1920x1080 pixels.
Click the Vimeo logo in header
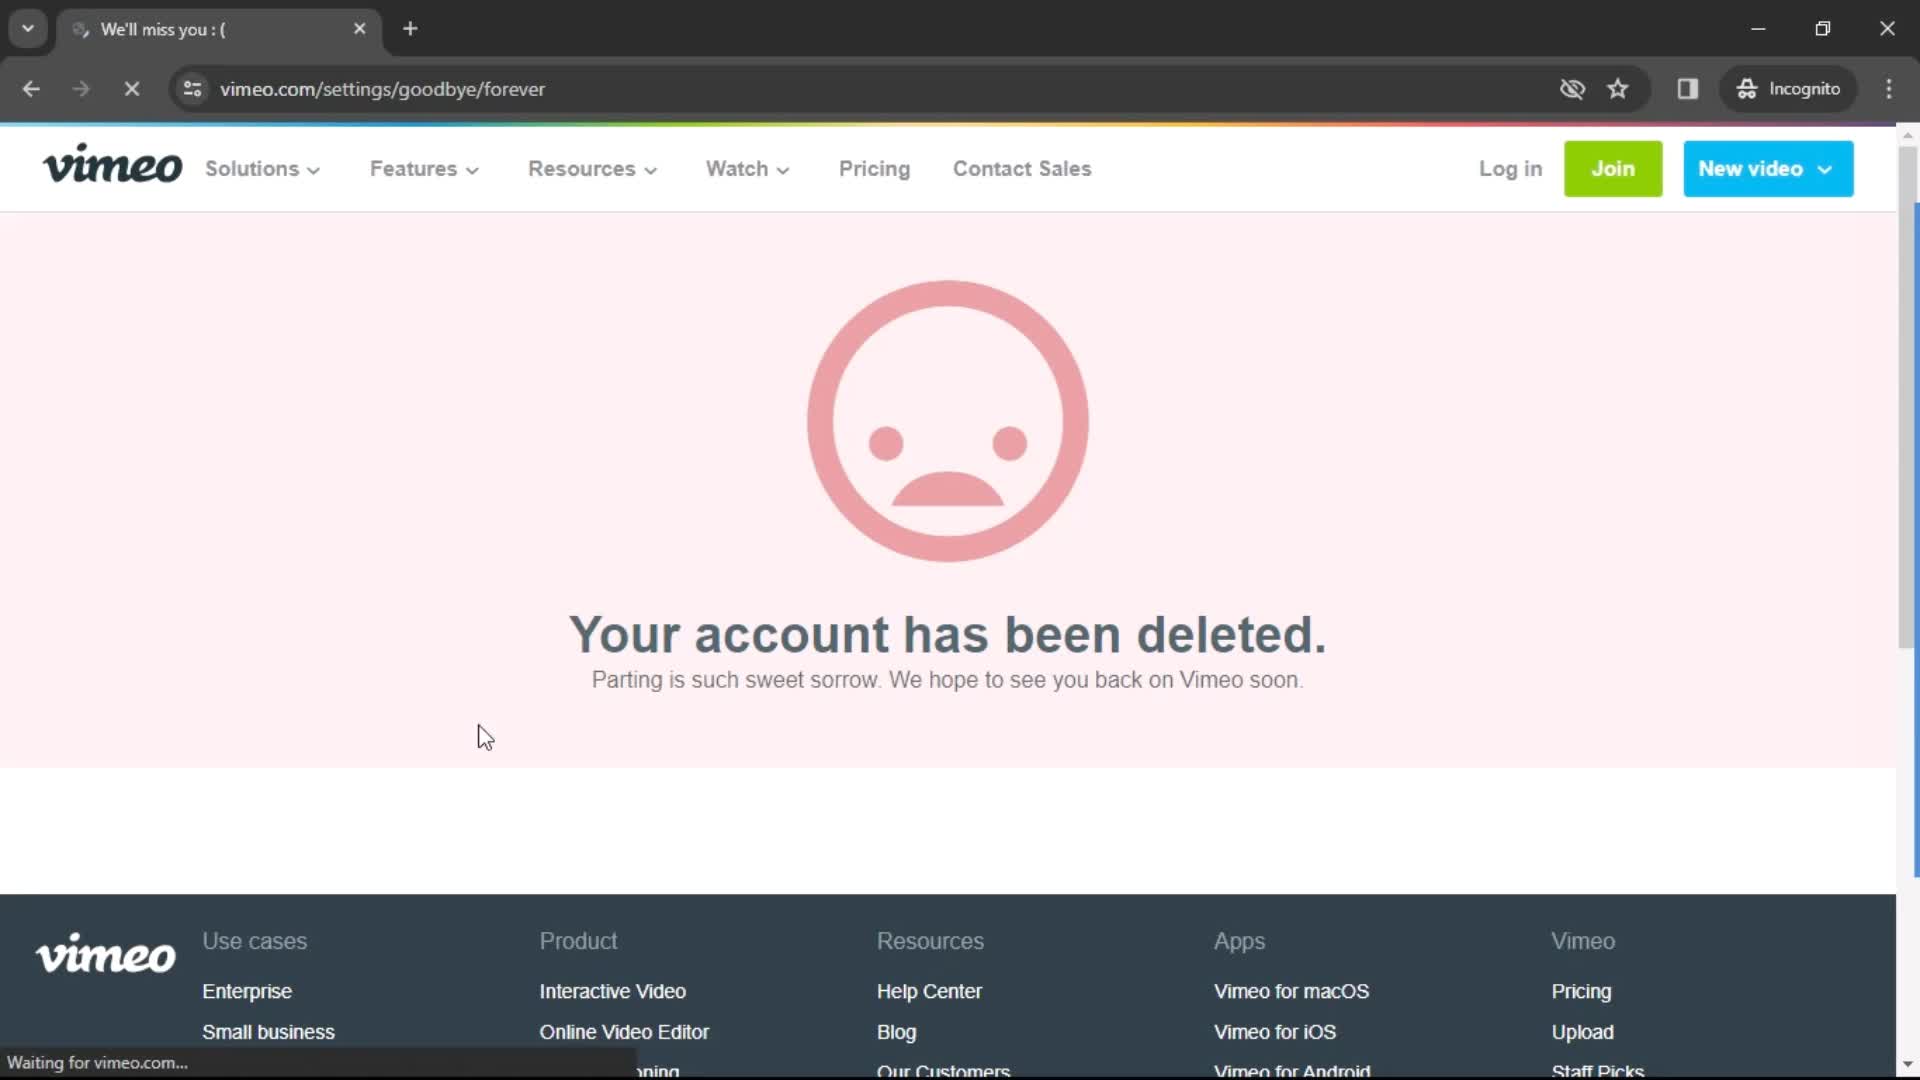tap(112, 167)
